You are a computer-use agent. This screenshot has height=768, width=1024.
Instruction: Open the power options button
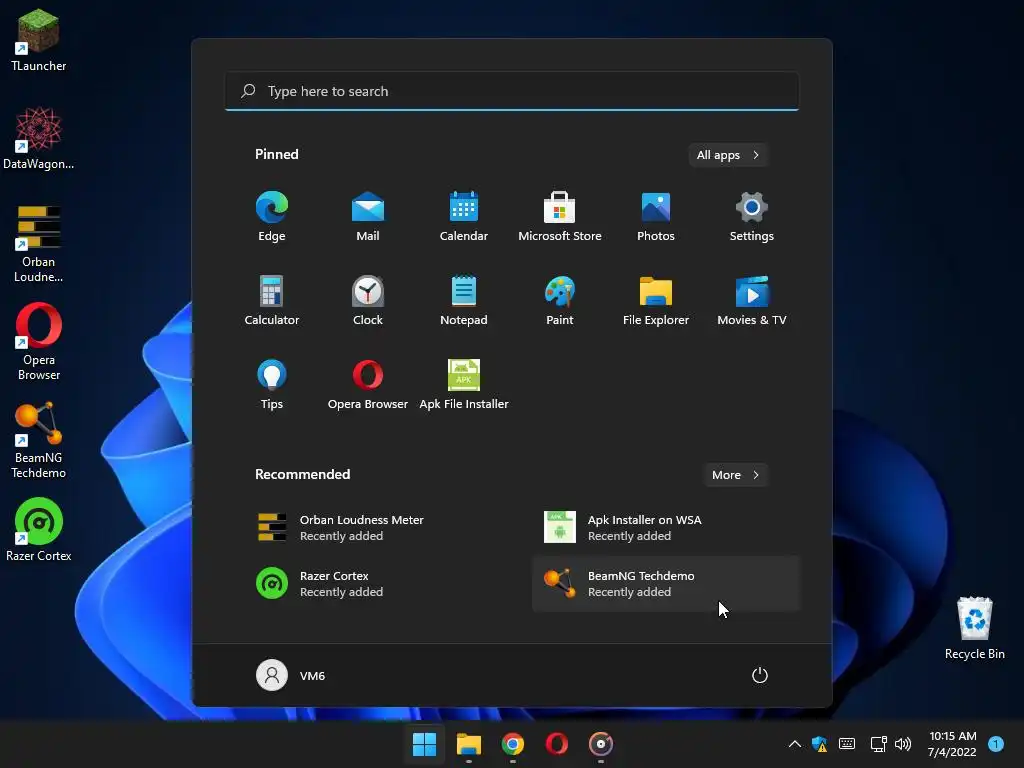760,675
